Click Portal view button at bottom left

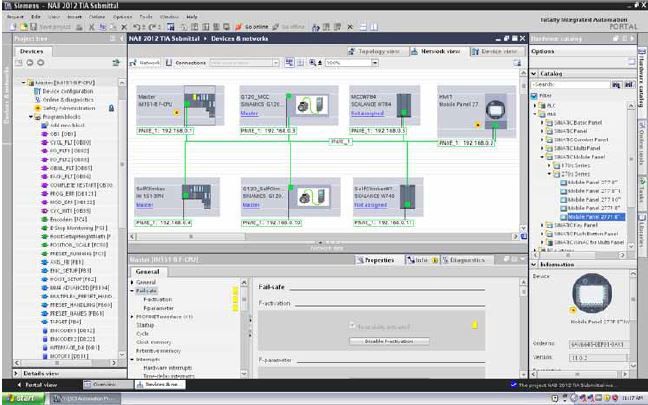pyautogui.click(x=37, y=385)
